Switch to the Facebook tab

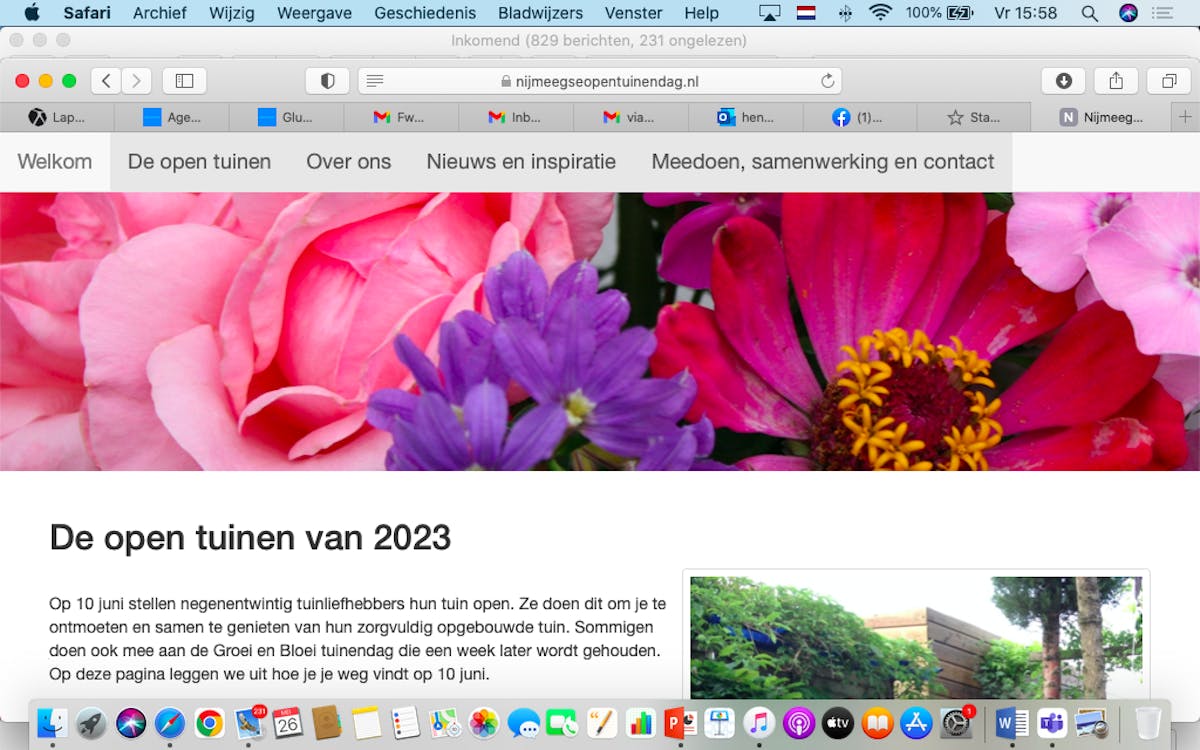[x=860, y=117]
